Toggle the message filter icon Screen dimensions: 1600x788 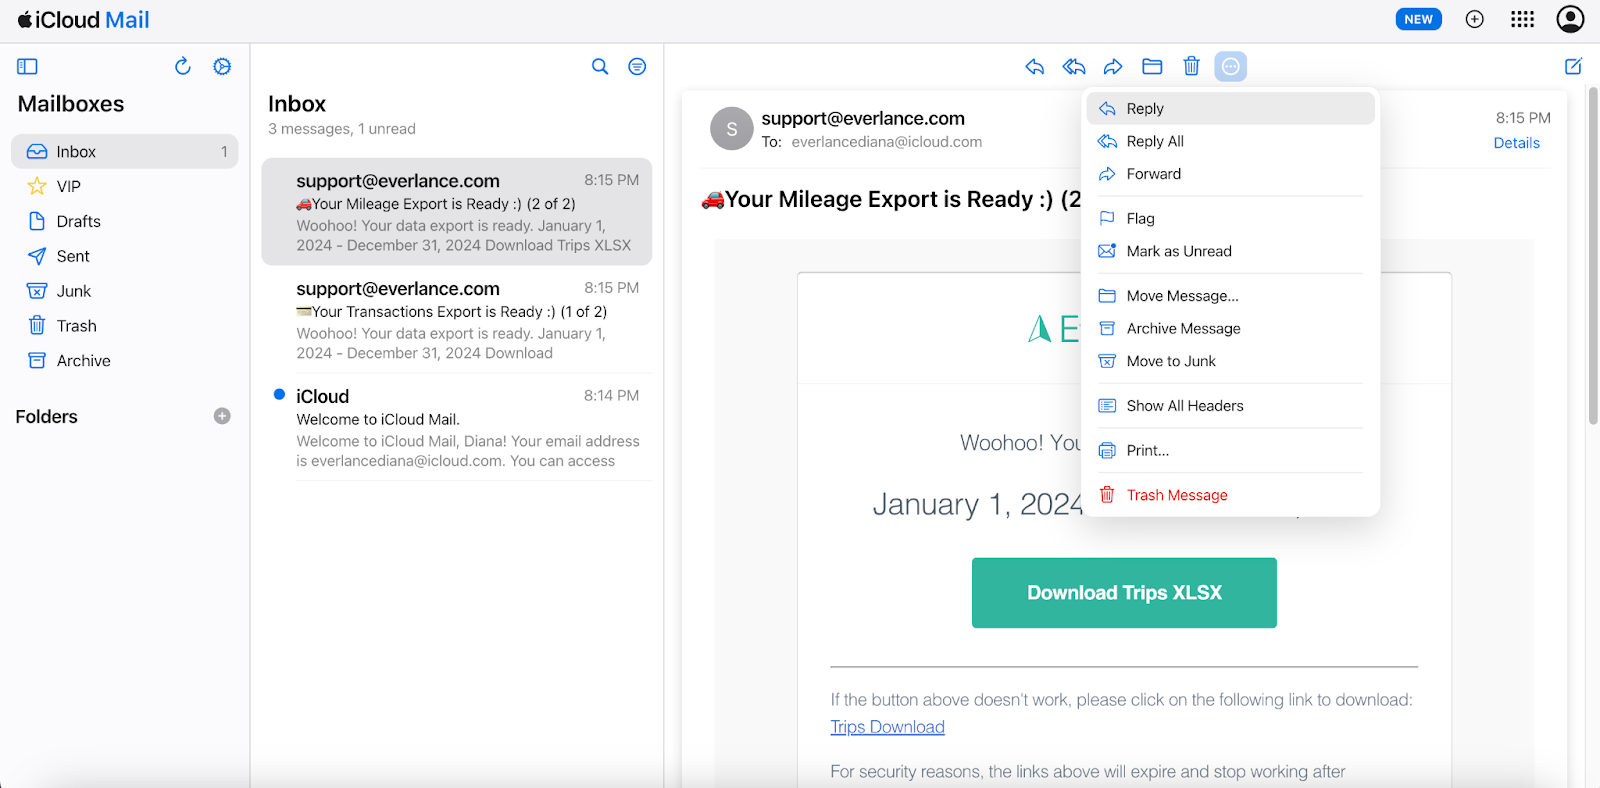click(637, 67)
